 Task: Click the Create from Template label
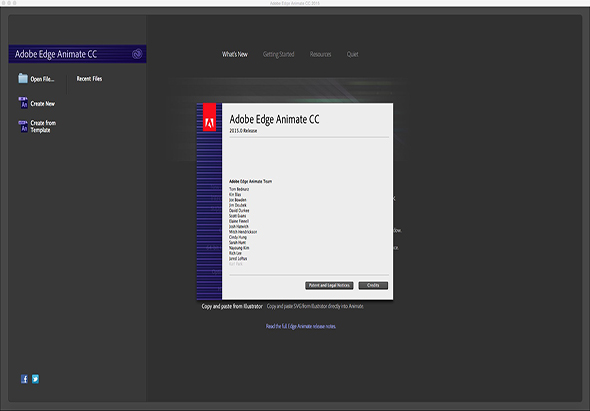pos(43,126)
